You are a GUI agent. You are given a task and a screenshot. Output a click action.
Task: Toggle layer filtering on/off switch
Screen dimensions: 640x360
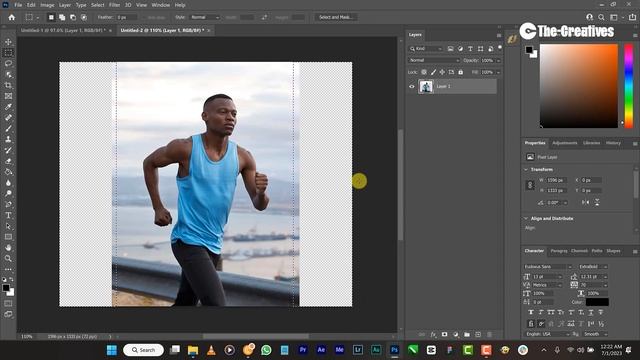coord(500,48)
